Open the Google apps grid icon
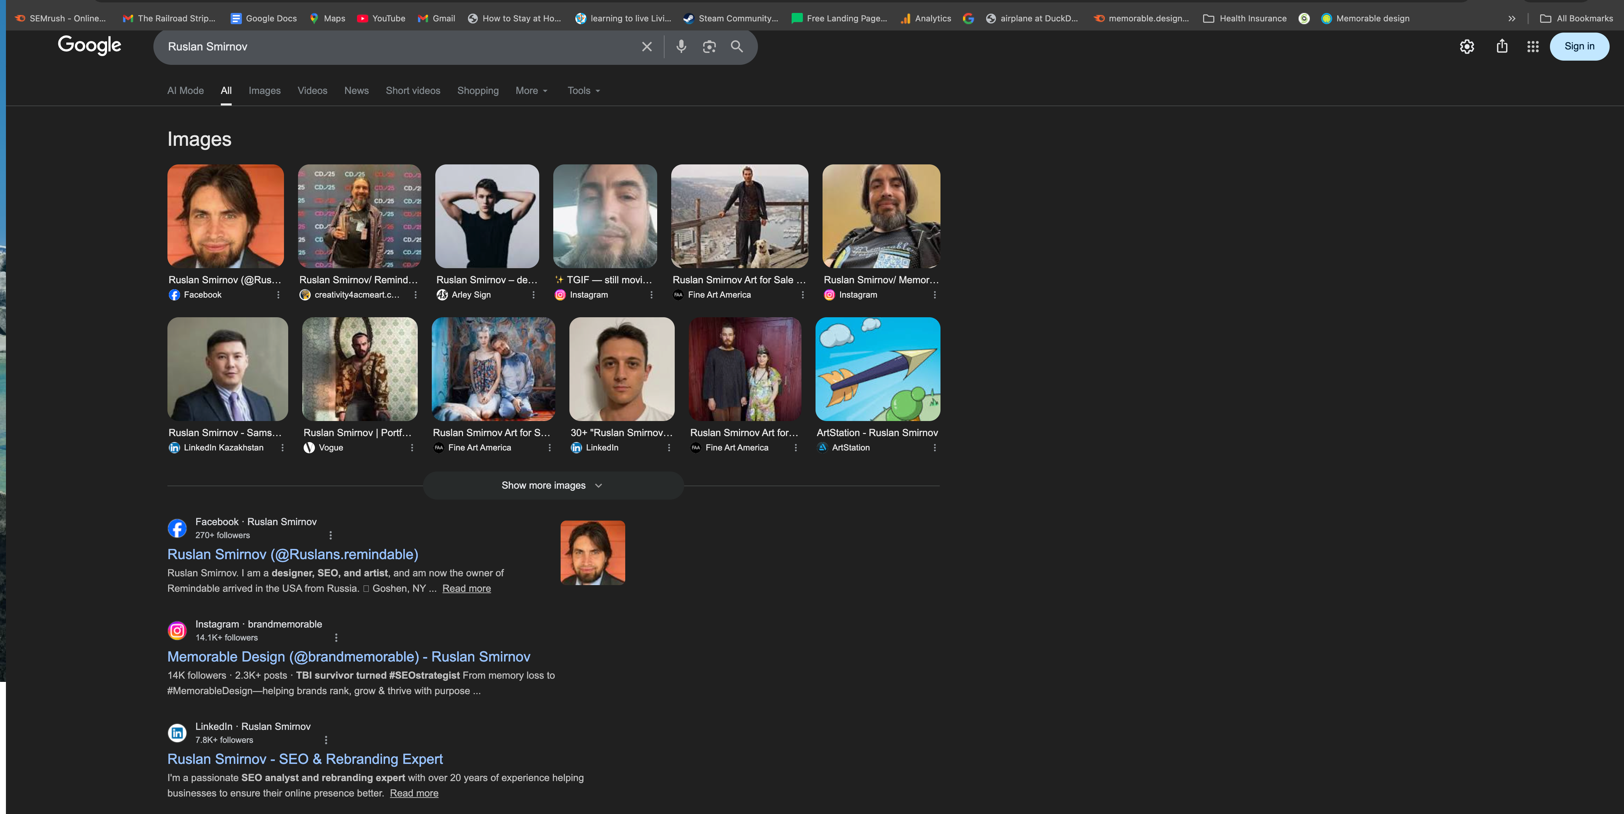 (1533, 47)
